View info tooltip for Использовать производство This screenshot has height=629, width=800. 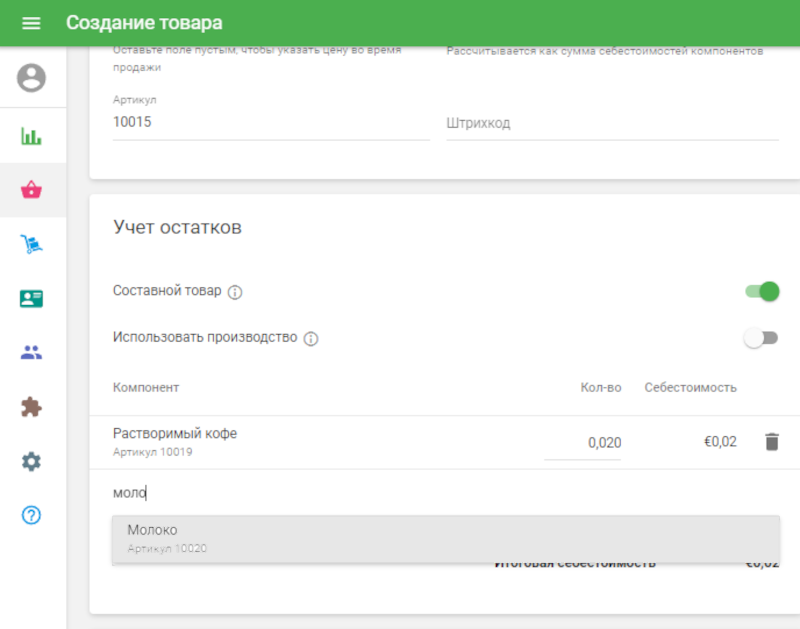tap(310, 338)
